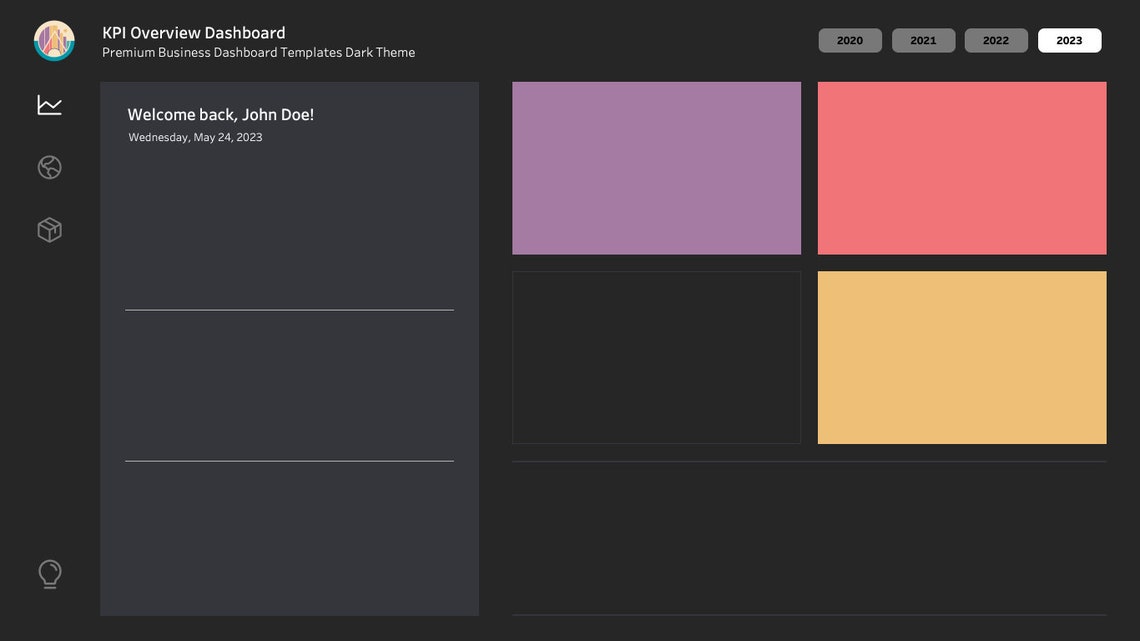The width and height of the screenshot is (1140, 641).
Task: Switch the year filter to 2021
Action: pos(922,40)
